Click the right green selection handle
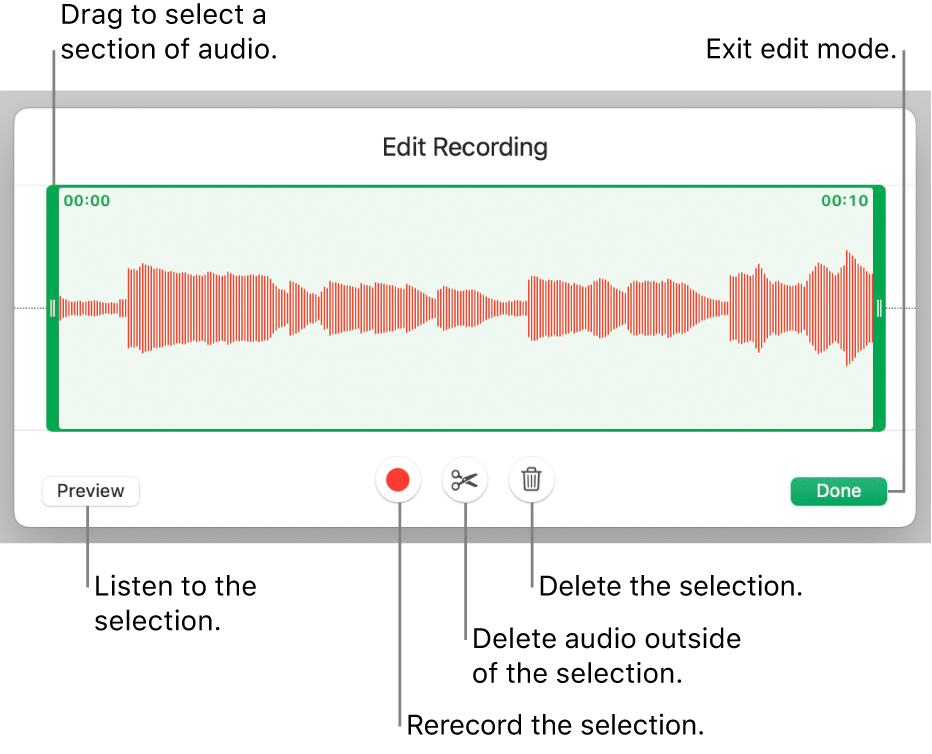932x754 pixels. 877,308
